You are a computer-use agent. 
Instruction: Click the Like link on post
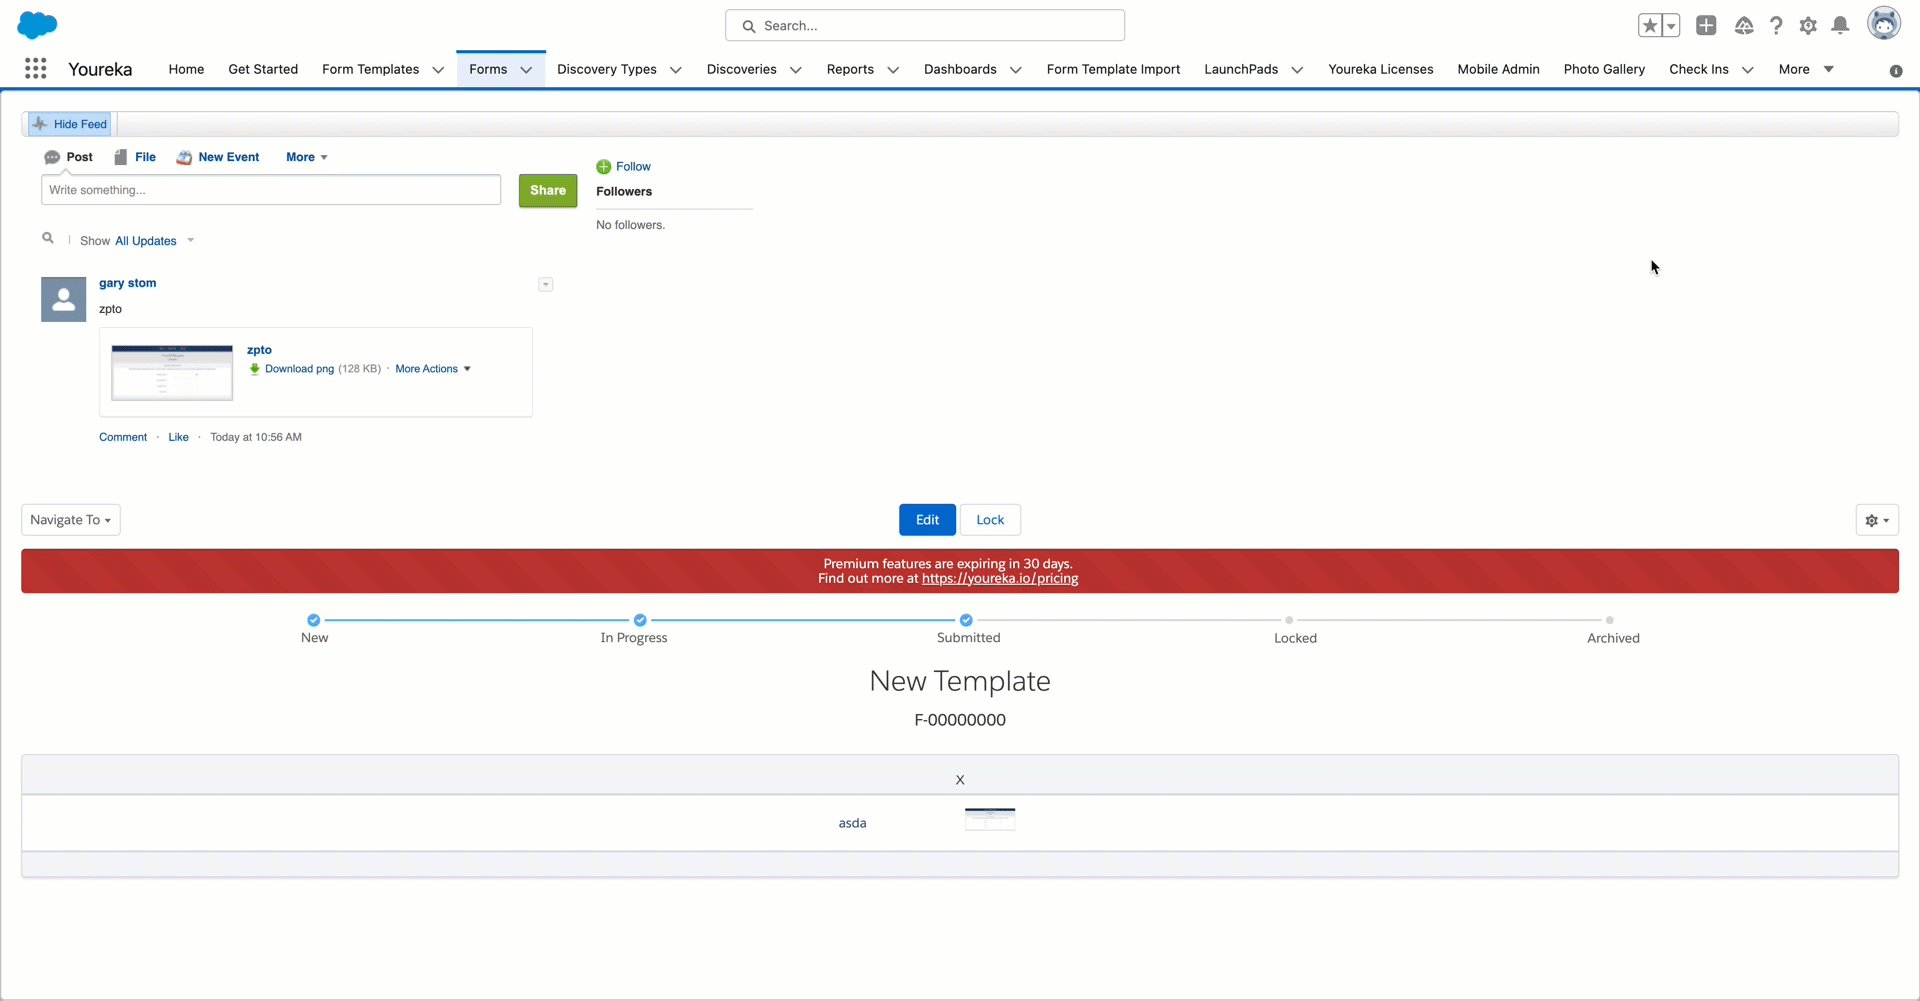(178, 437)
